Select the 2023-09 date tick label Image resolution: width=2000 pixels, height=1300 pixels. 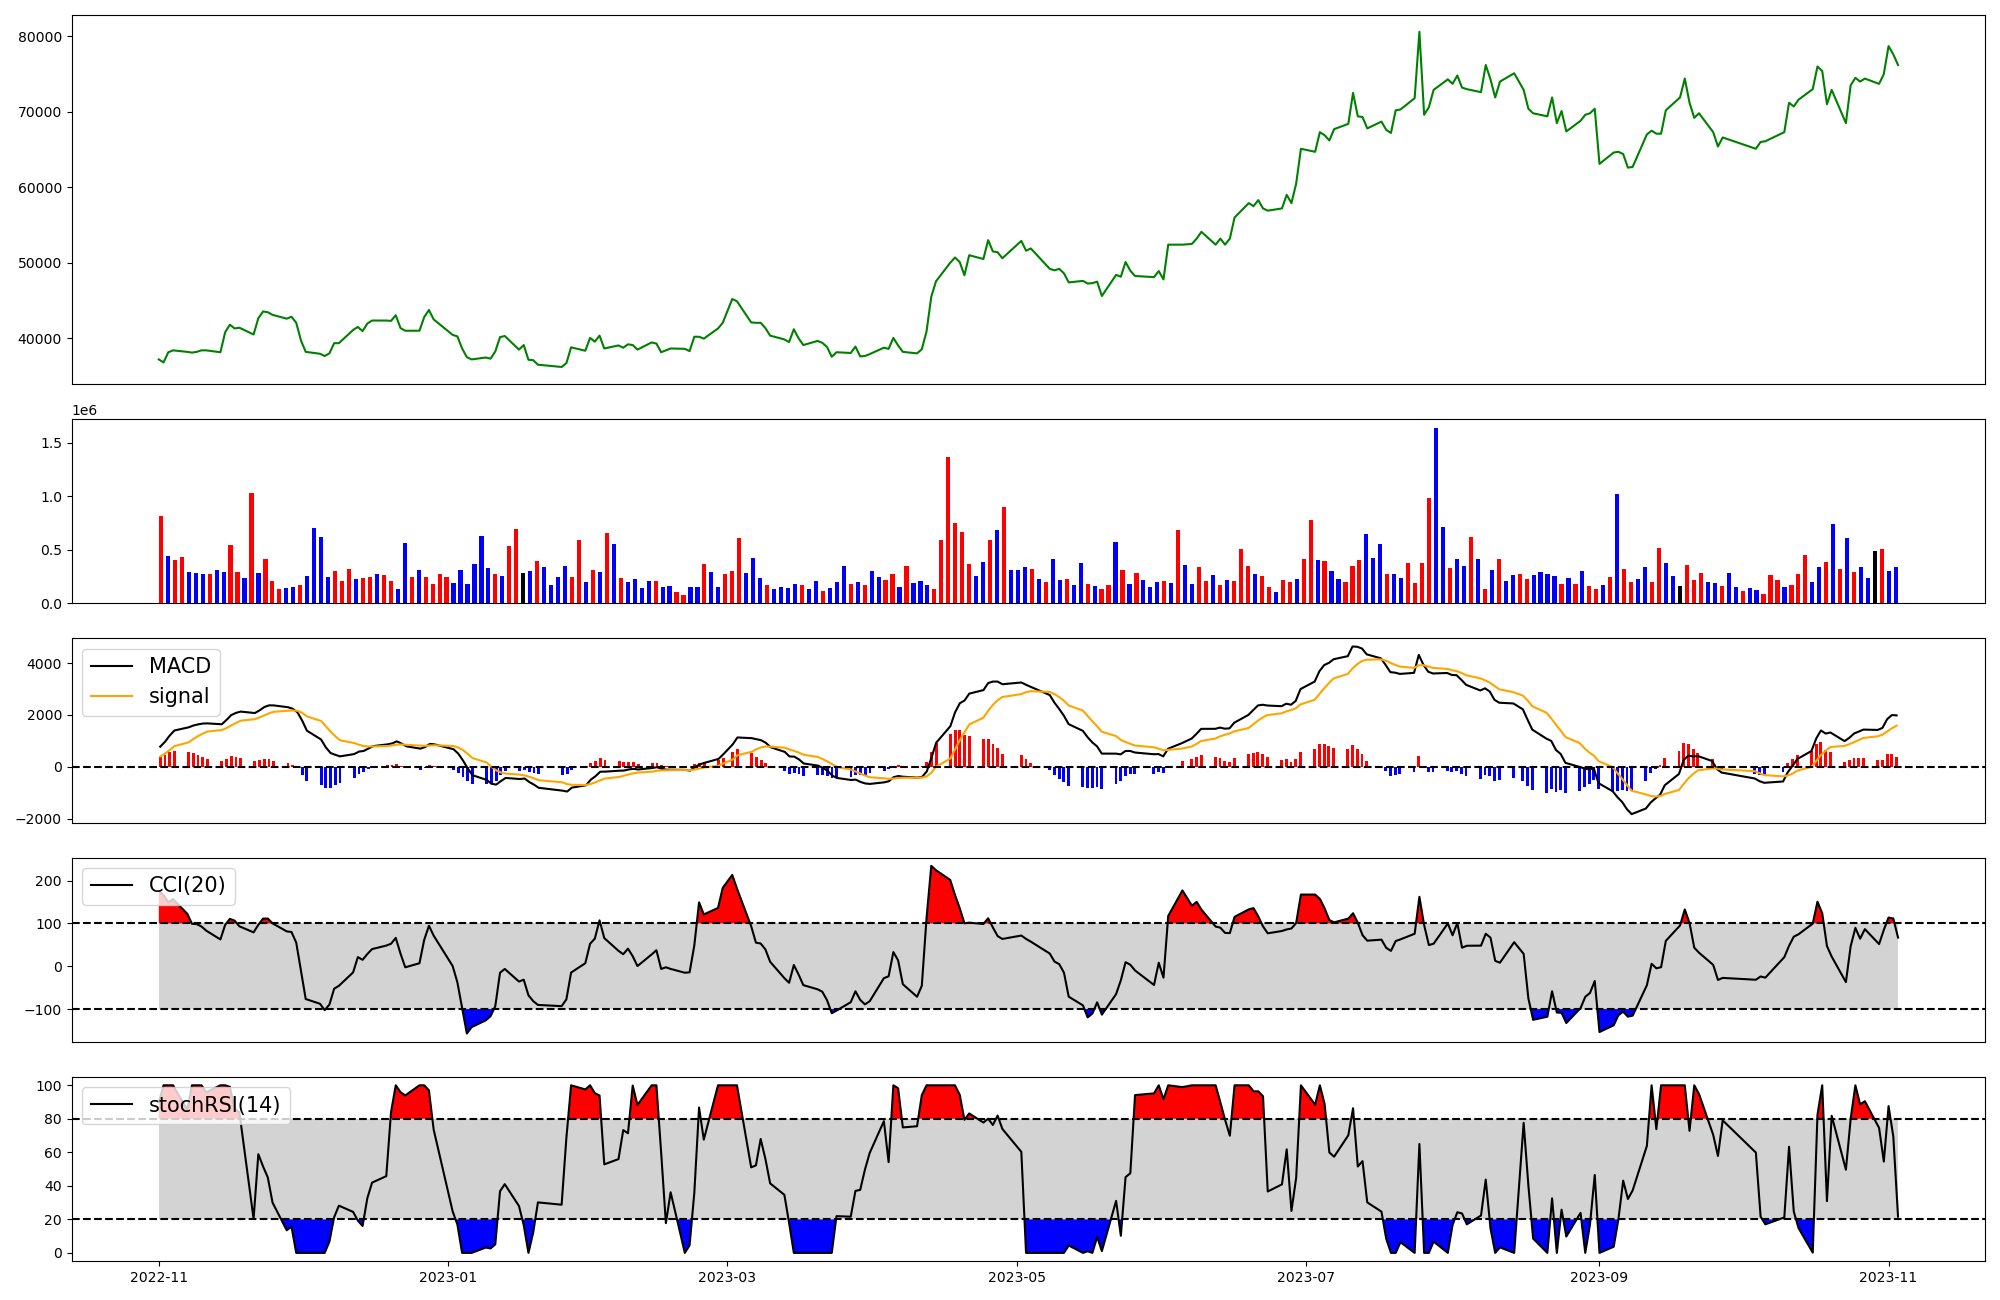coord(1599,1277)
